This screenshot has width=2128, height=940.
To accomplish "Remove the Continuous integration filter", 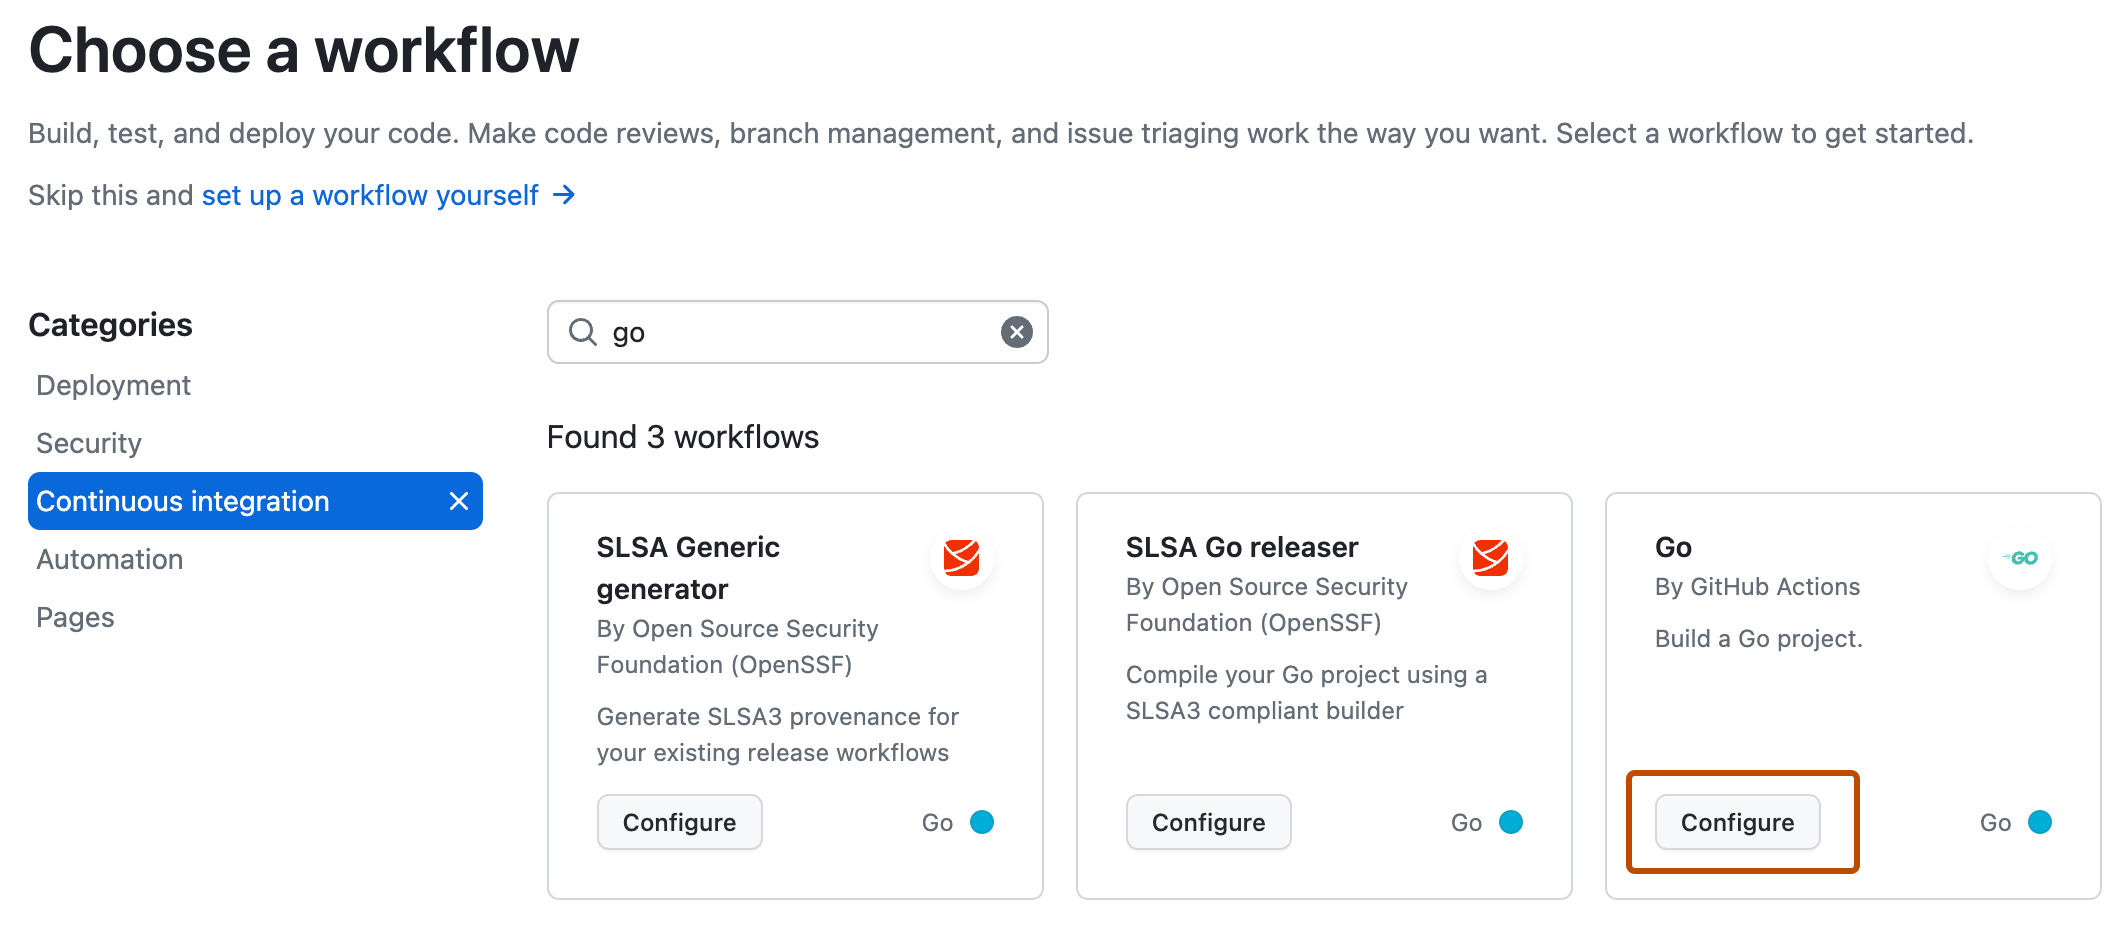I will click(x=459, y=501).
